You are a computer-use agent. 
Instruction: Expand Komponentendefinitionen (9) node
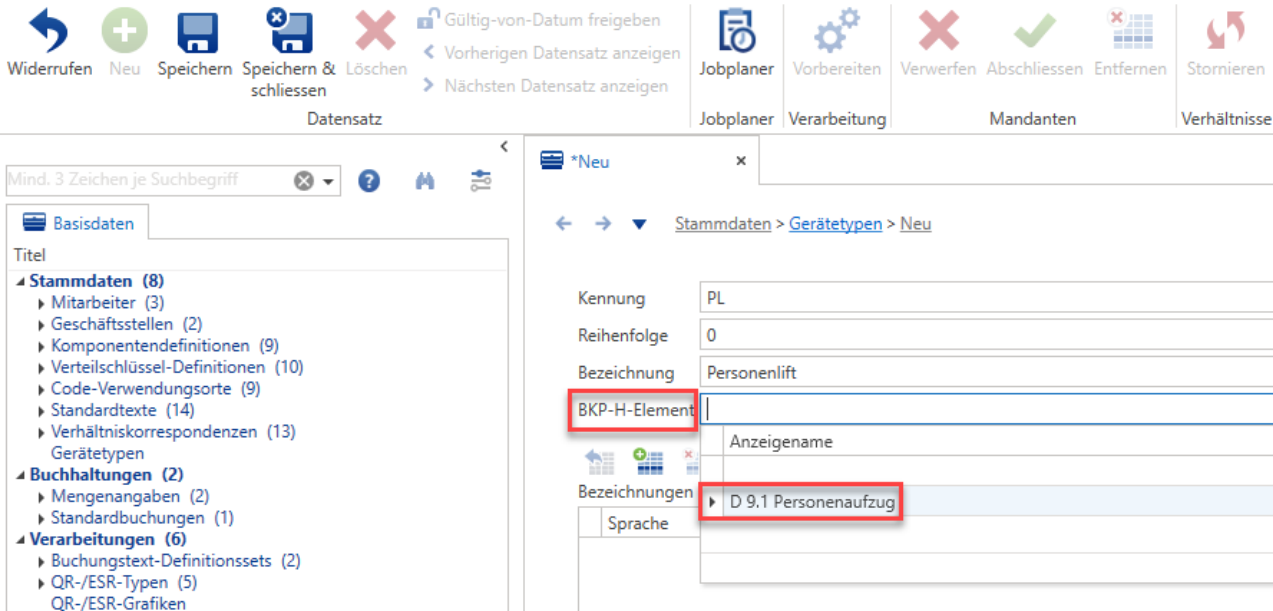click(x=42, y=346)
